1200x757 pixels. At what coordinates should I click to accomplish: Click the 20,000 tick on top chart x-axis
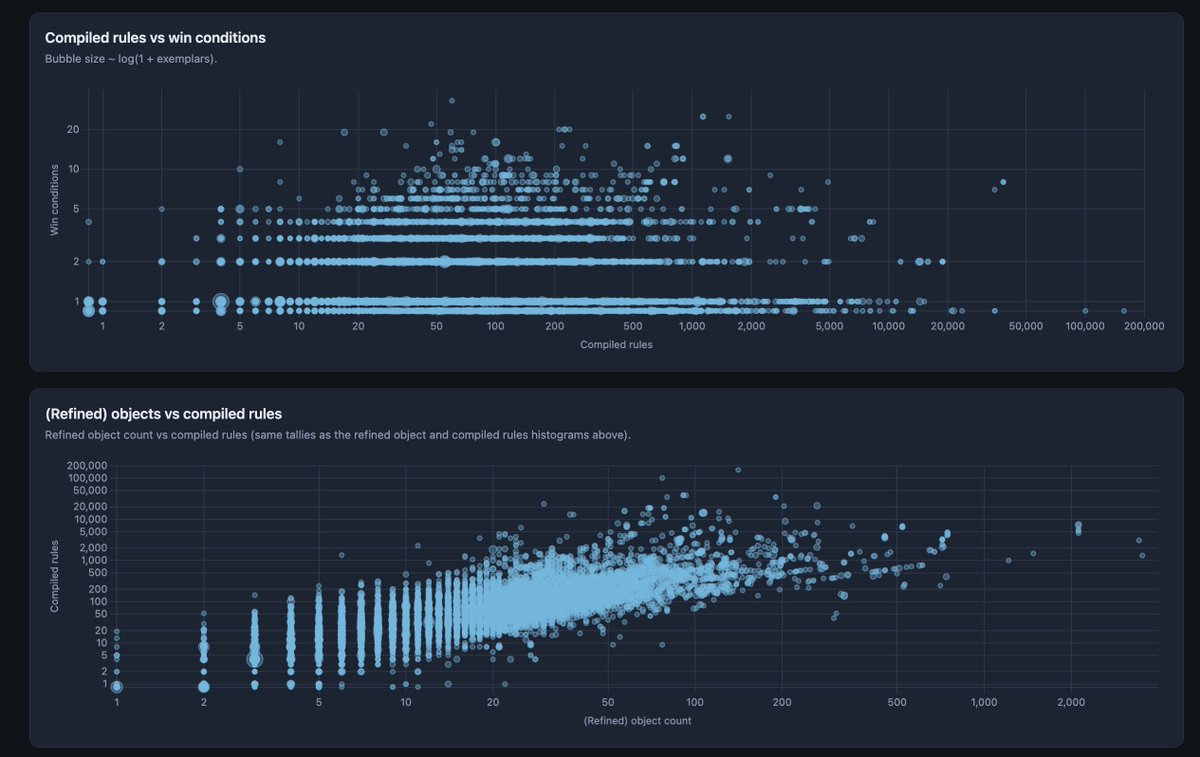click(947, 326)
